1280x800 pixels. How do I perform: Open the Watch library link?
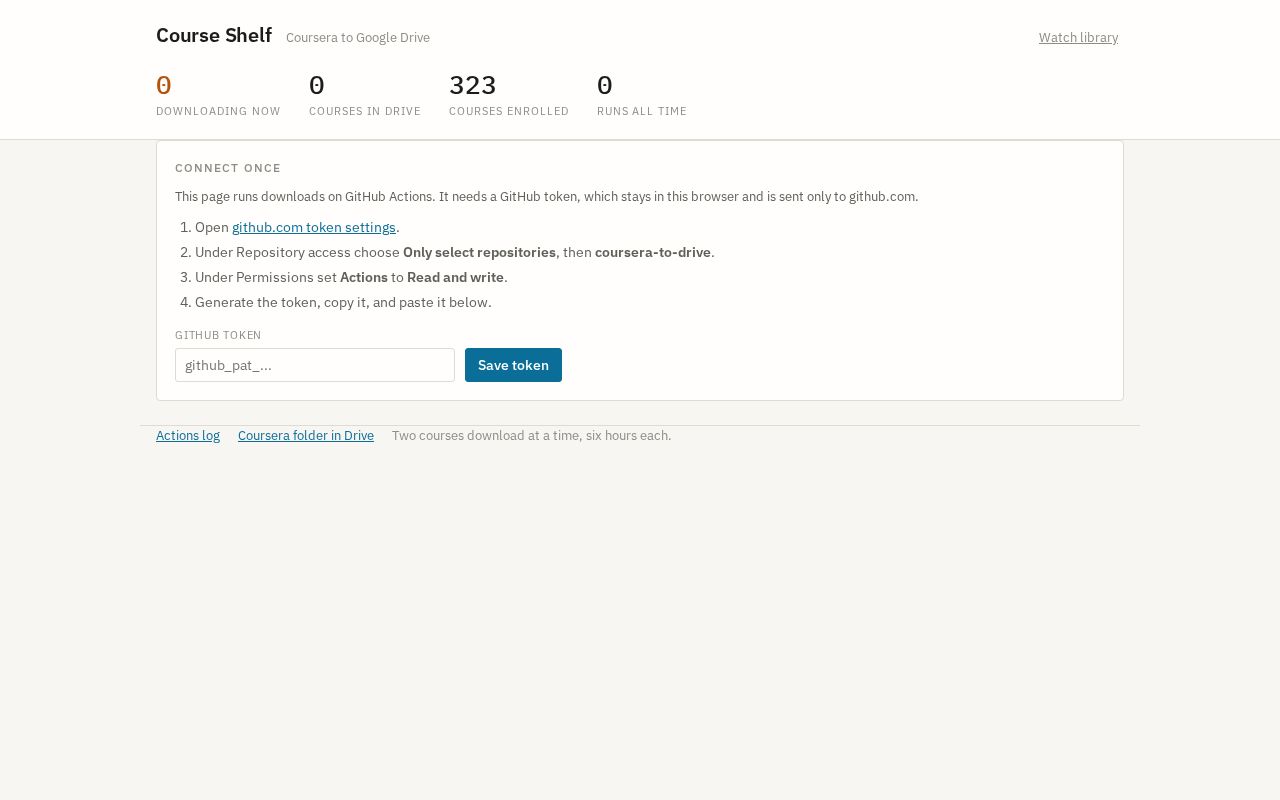click(x=1078, y=38)
